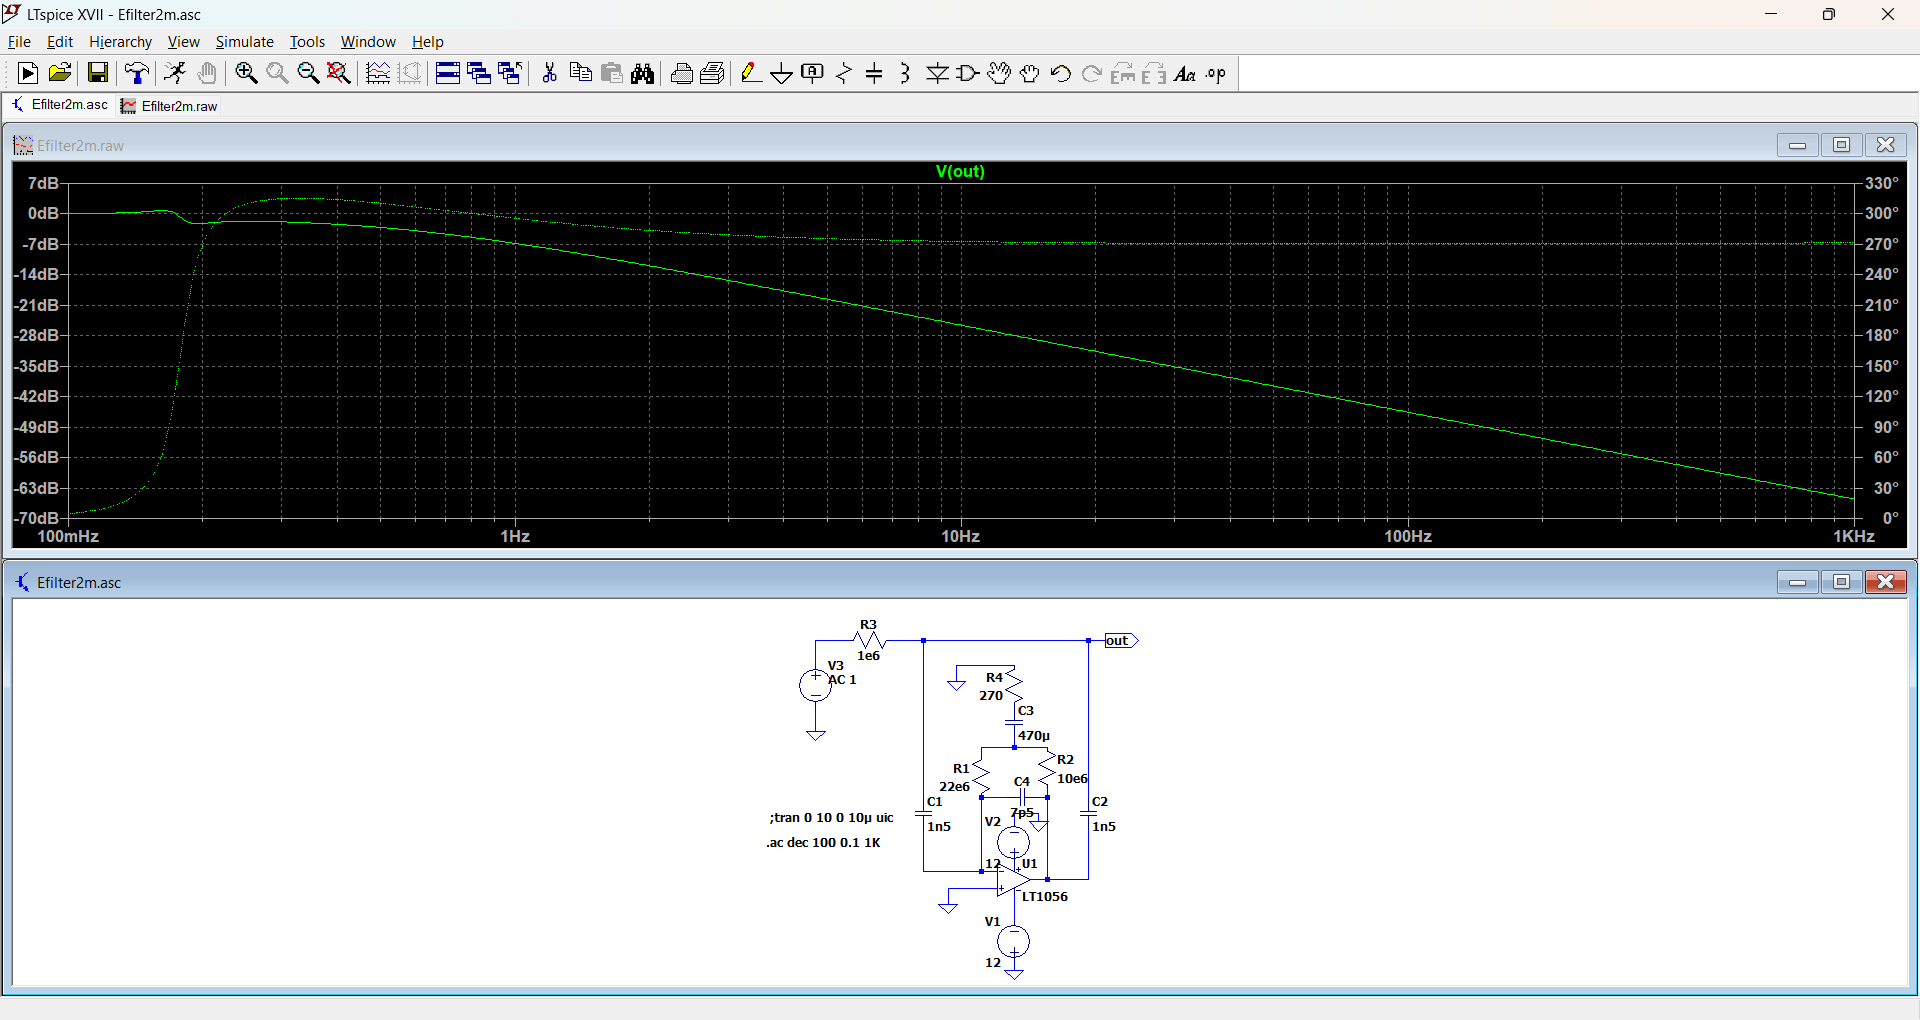Click the R3 resistor value 1e6
The width and height of the screenshot is (1920, 1020).
(868, 656)
